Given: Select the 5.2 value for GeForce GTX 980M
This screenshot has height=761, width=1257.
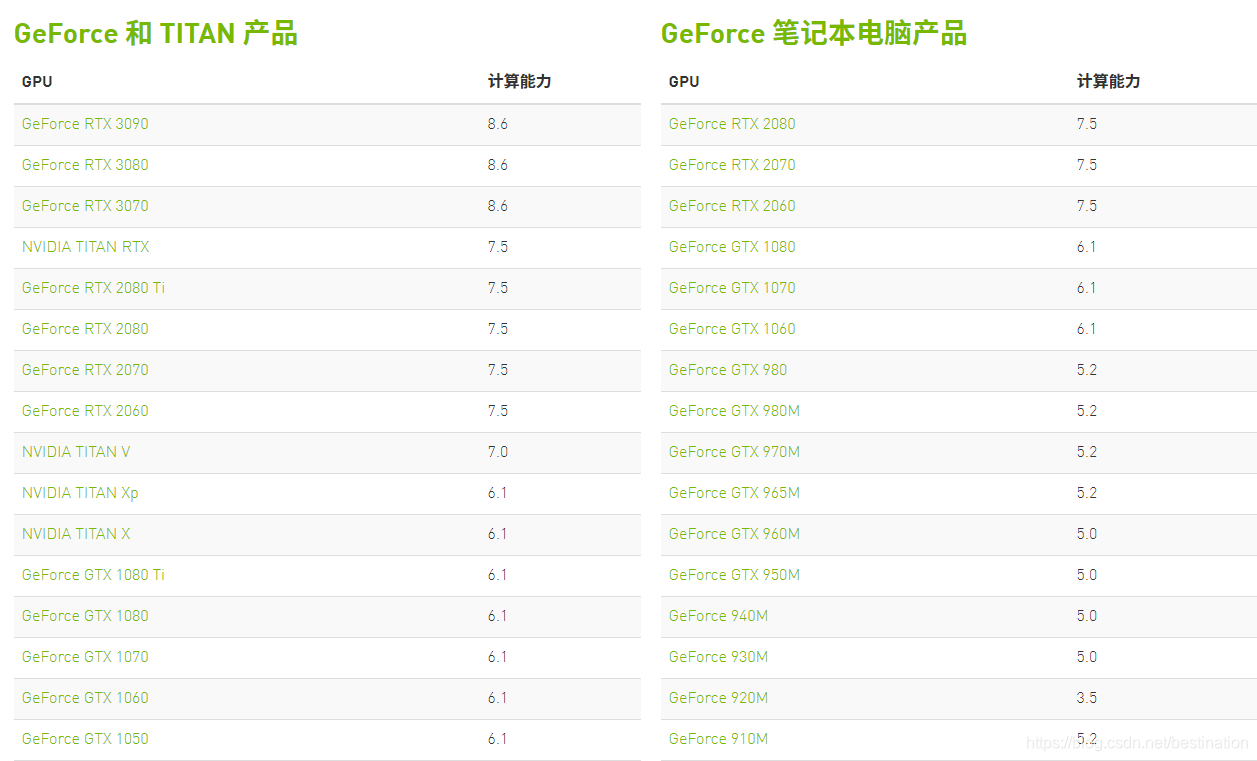Looking at the screenshot, I should tap(1087, 411).
